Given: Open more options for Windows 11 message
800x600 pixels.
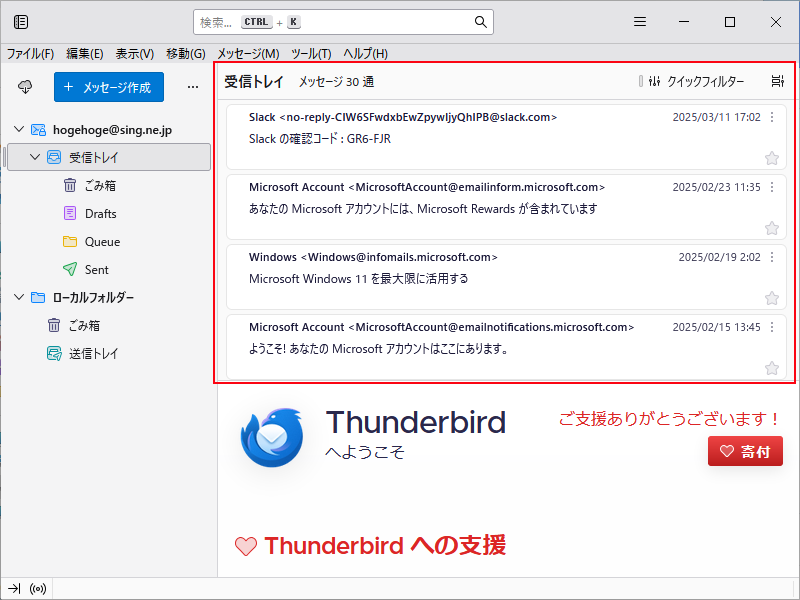Looking at the screenshot, I should 772,257.
